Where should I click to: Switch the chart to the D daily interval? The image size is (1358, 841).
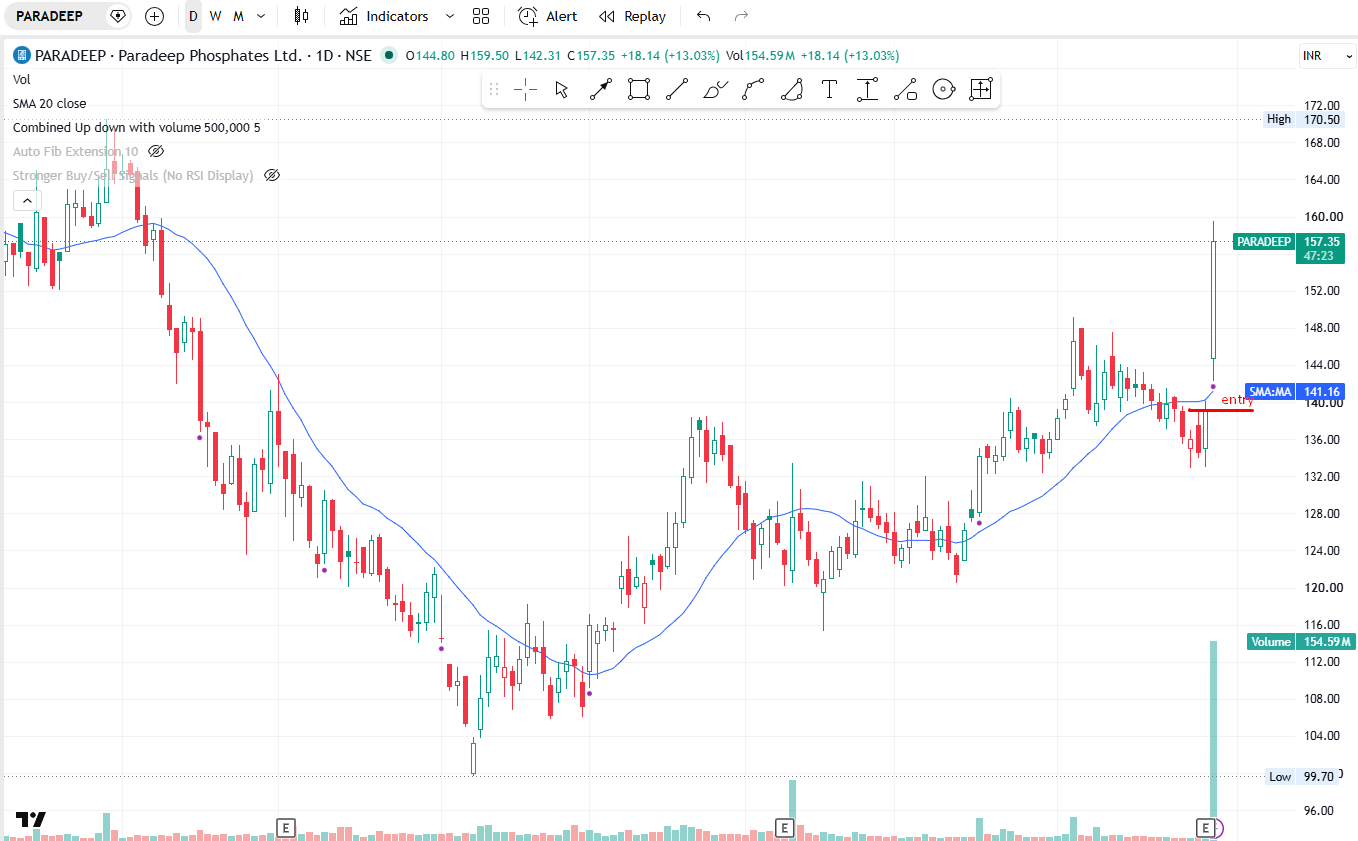tap(193, 16)
